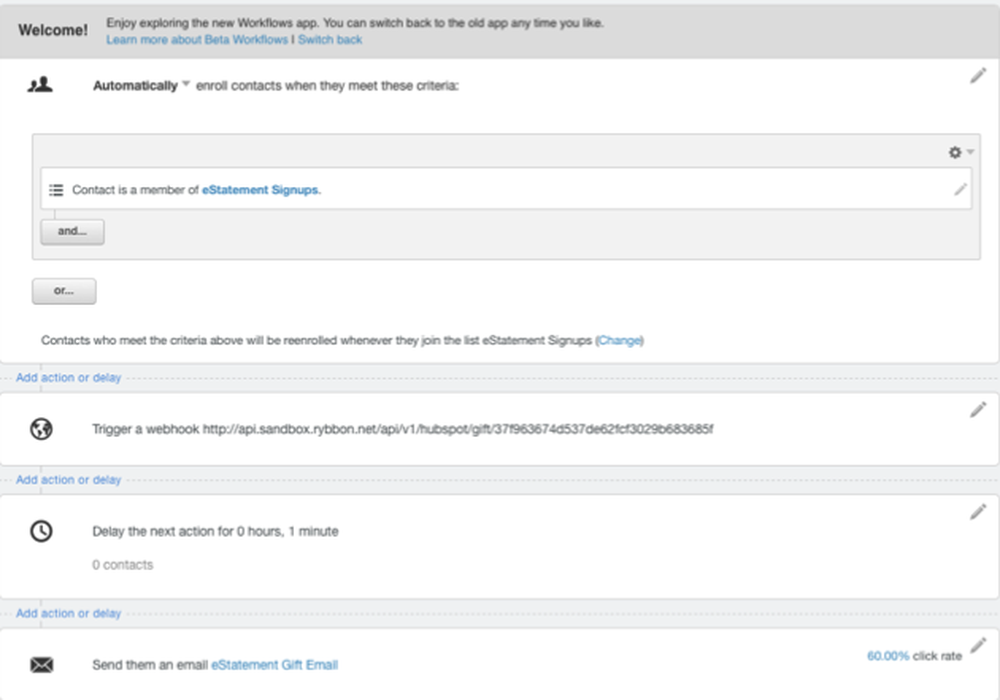Screen dimensions: 1000x700
Task: Click the or... button for alternate criteria
Action: (x=63, y=291)
